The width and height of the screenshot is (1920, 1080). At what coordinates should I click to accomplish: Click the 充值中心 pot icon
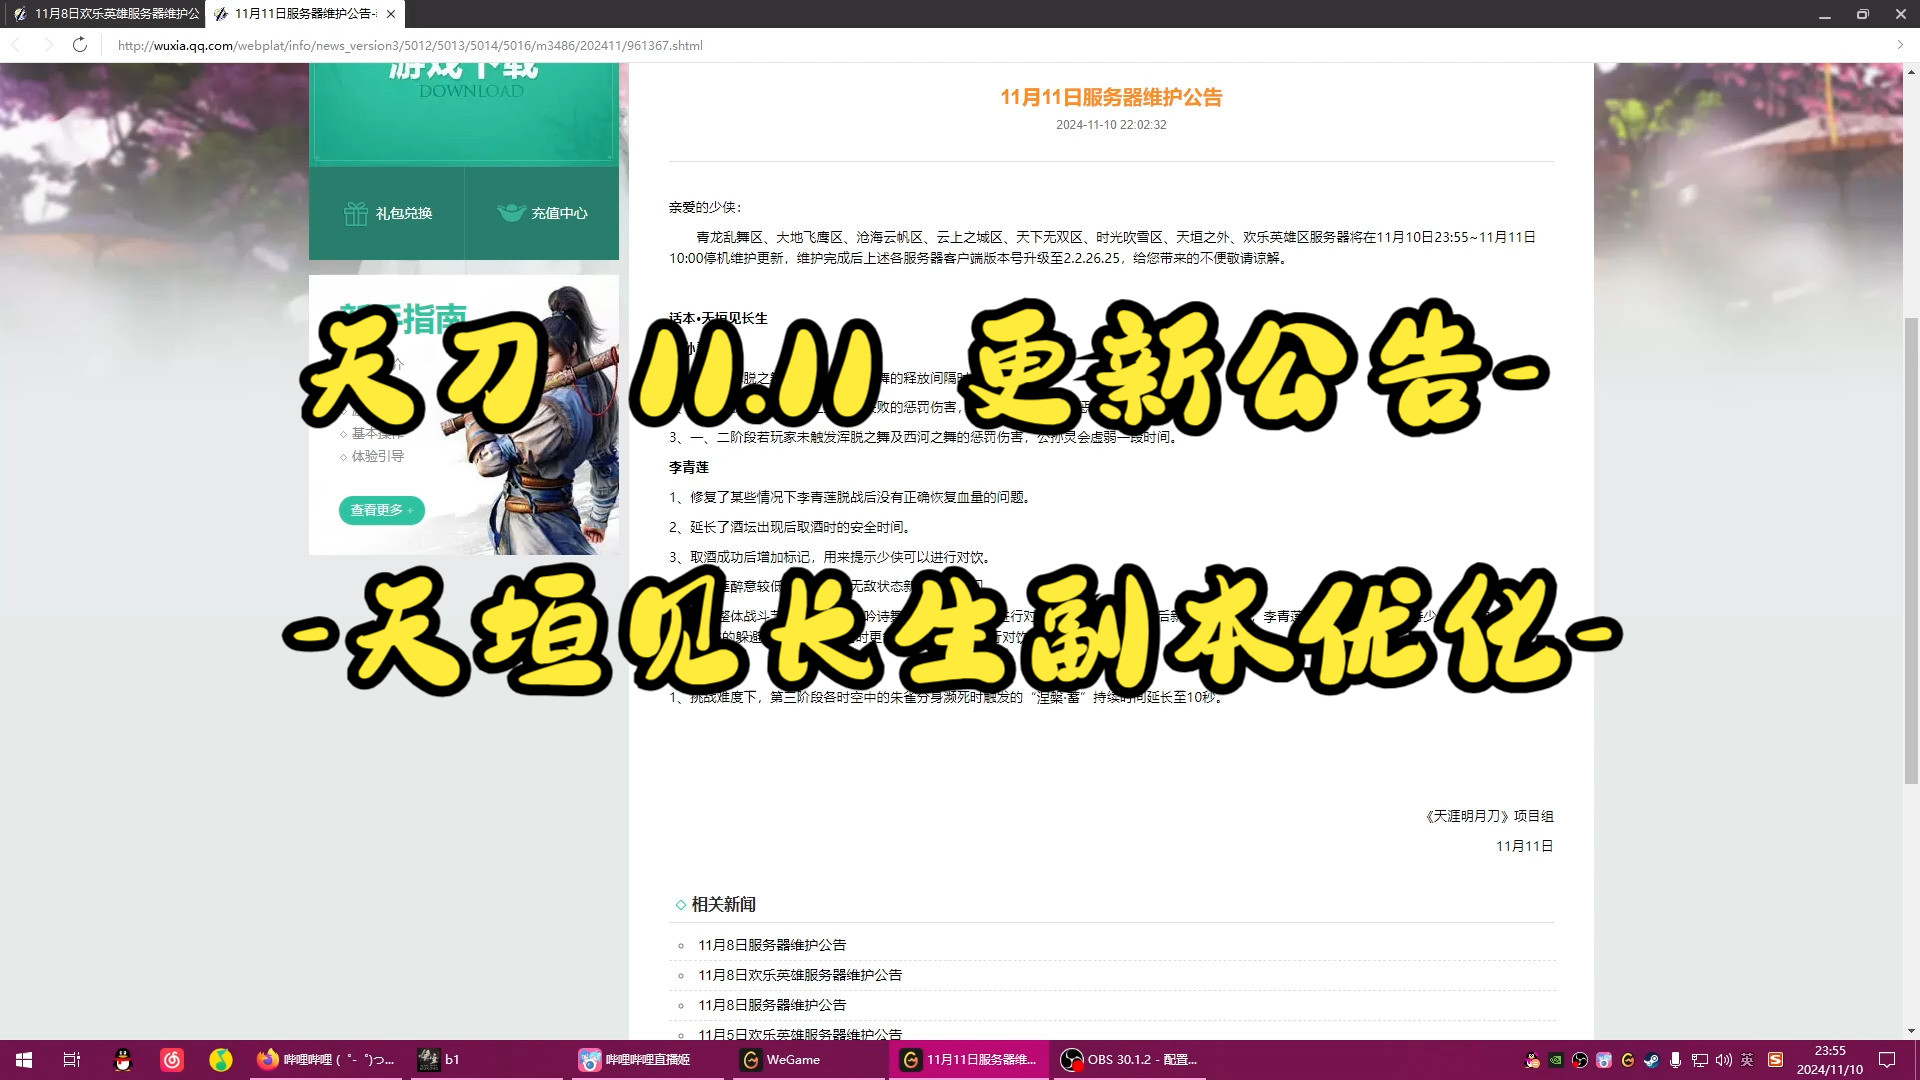[511, 212]
